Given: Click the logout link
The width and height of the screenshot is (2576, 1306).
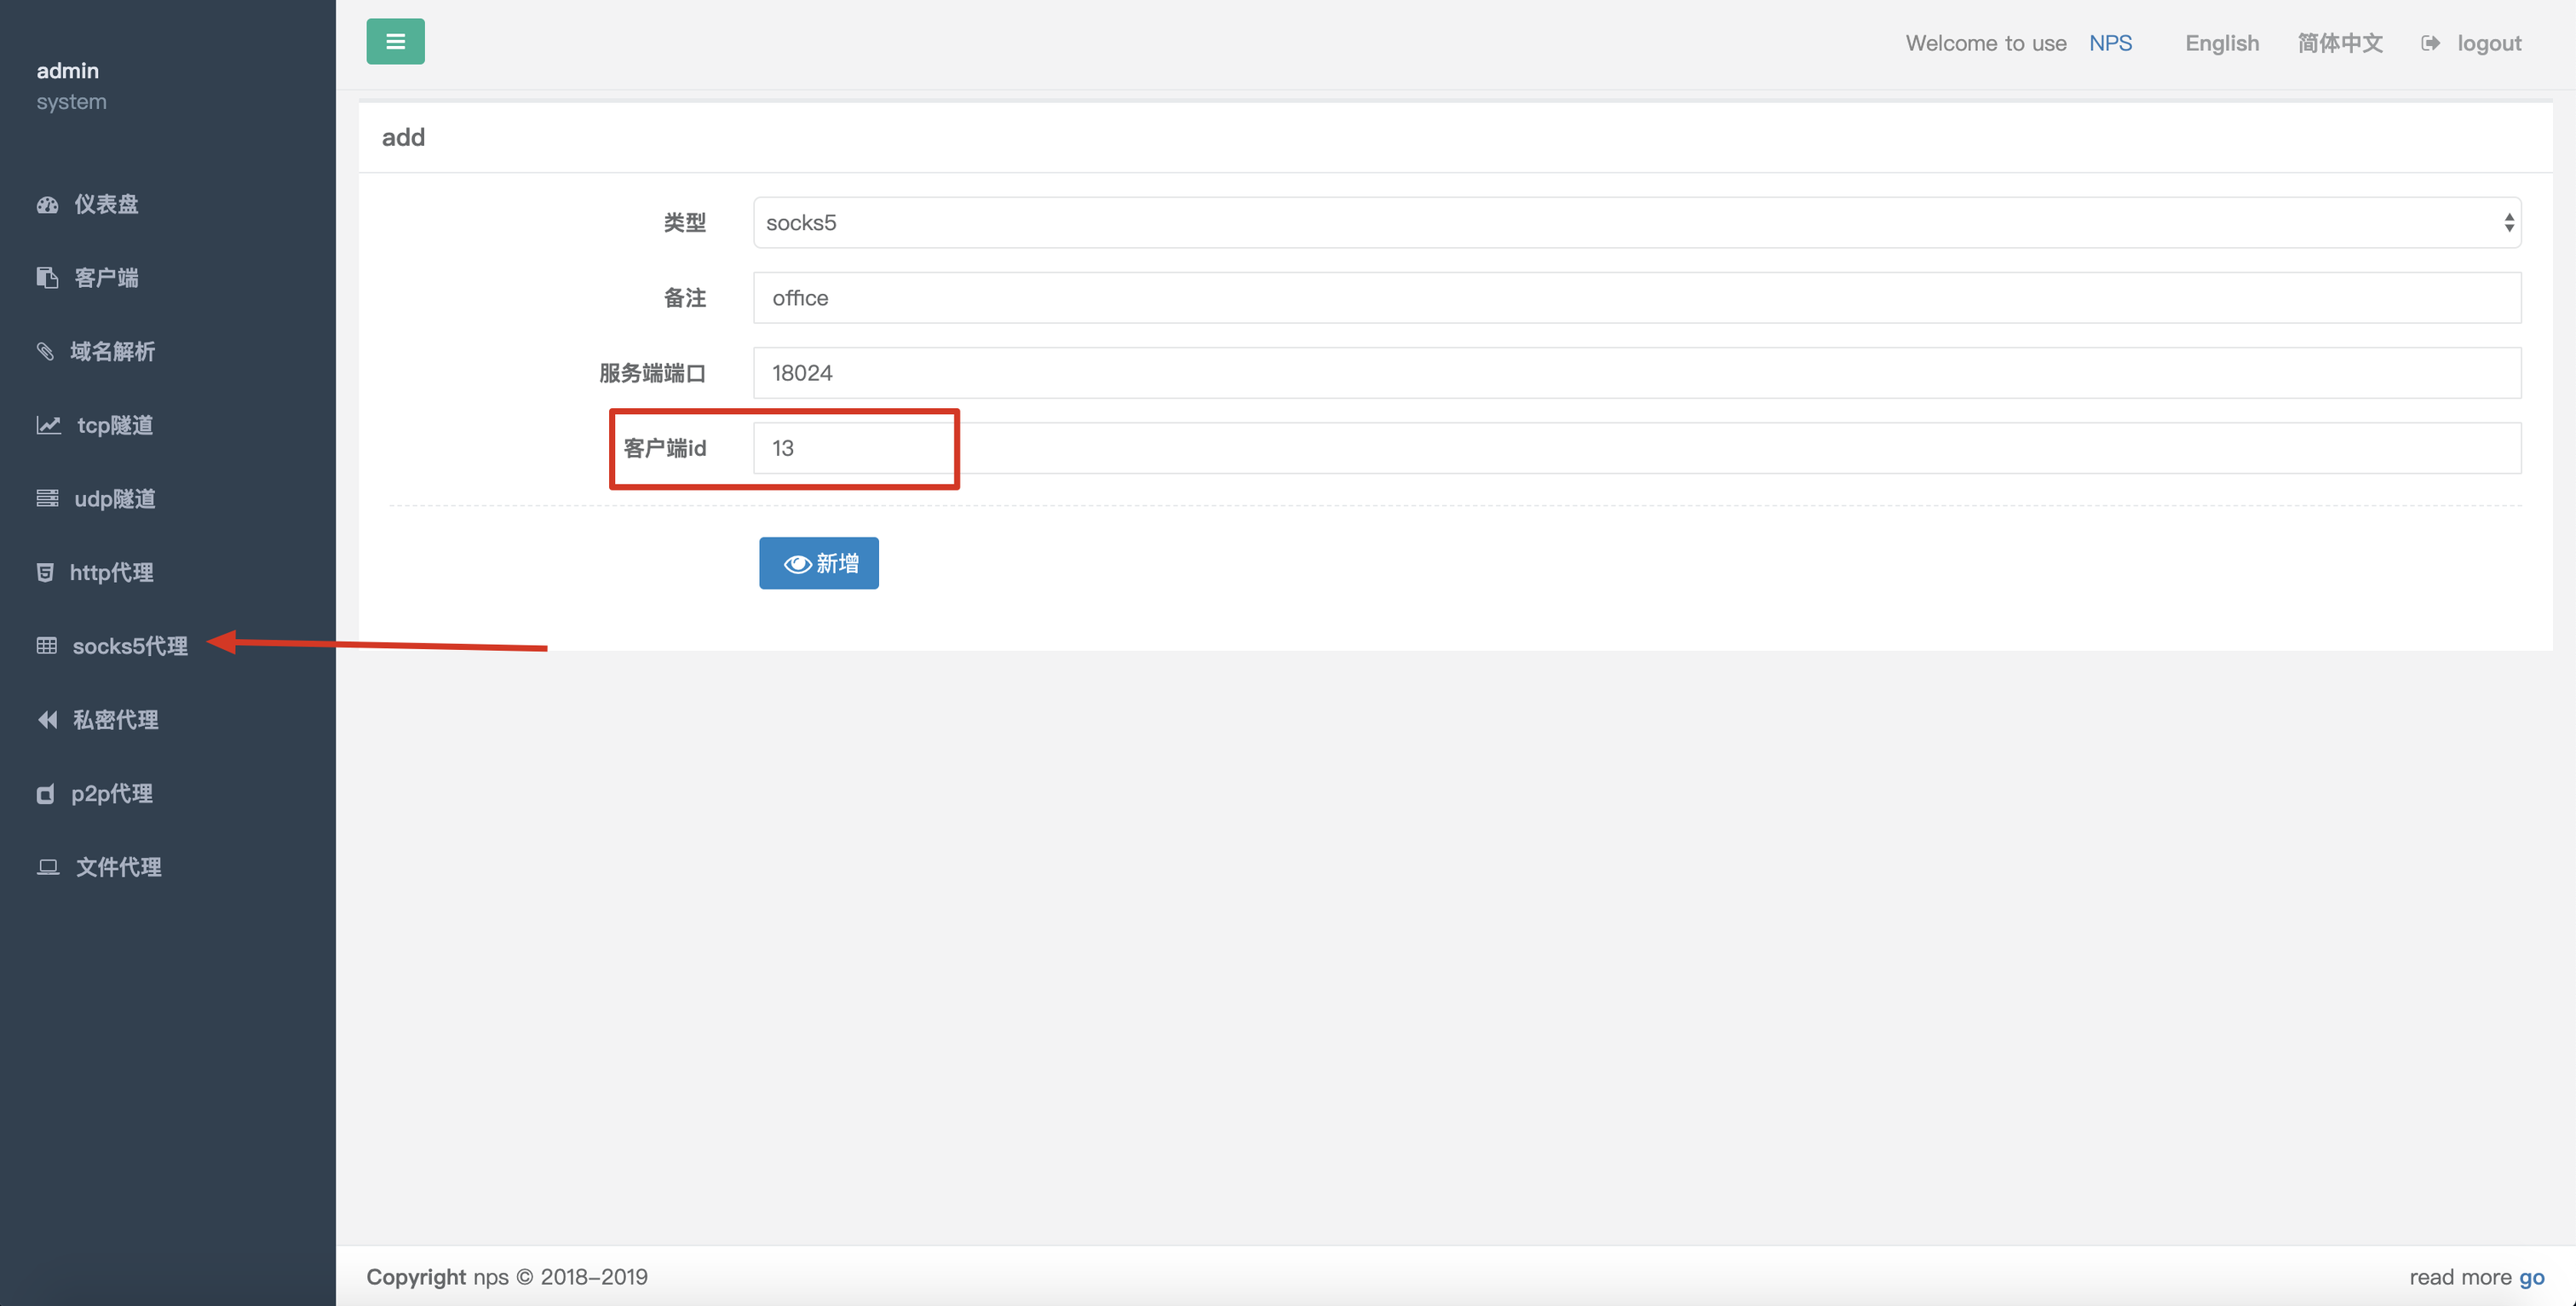Looking at the screenshot, I should 2488,43.
